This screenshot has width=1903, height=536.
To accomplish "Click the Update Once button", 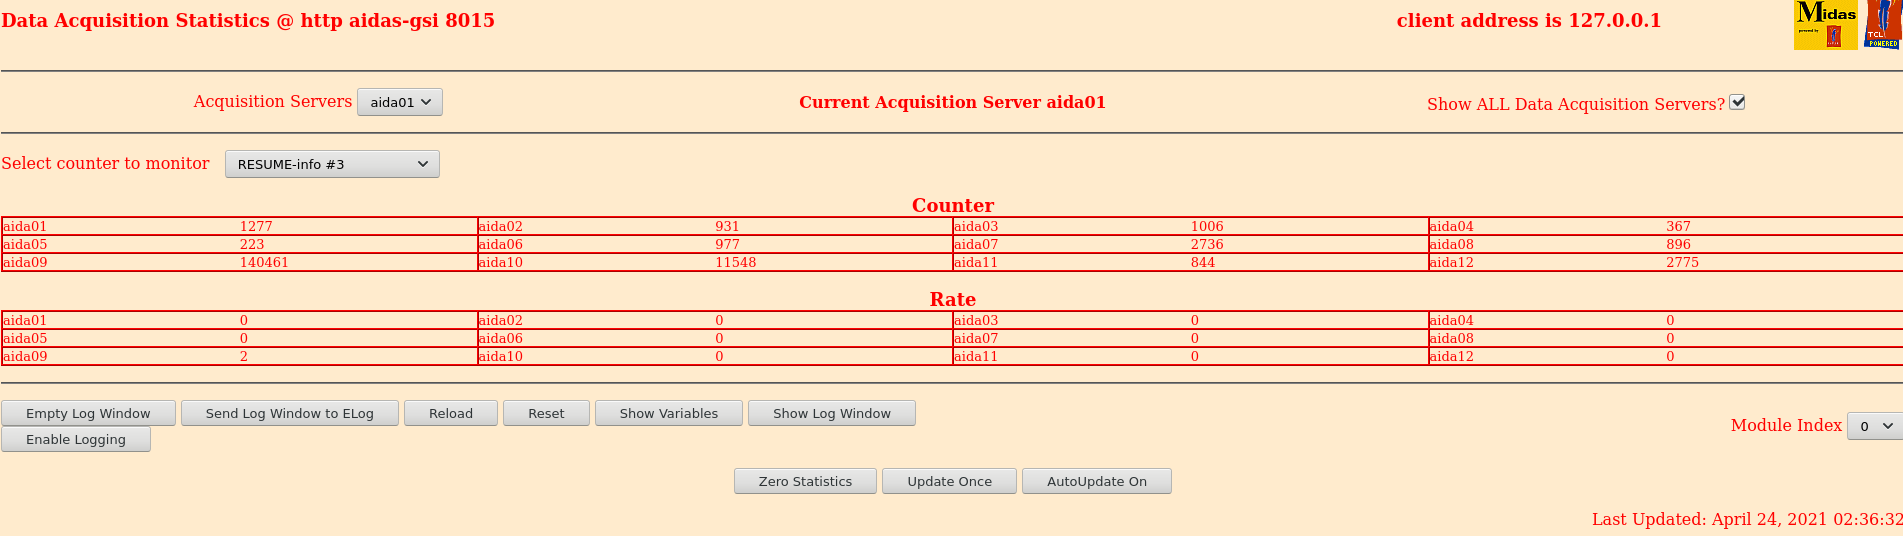I will click(x=949, y=481).
